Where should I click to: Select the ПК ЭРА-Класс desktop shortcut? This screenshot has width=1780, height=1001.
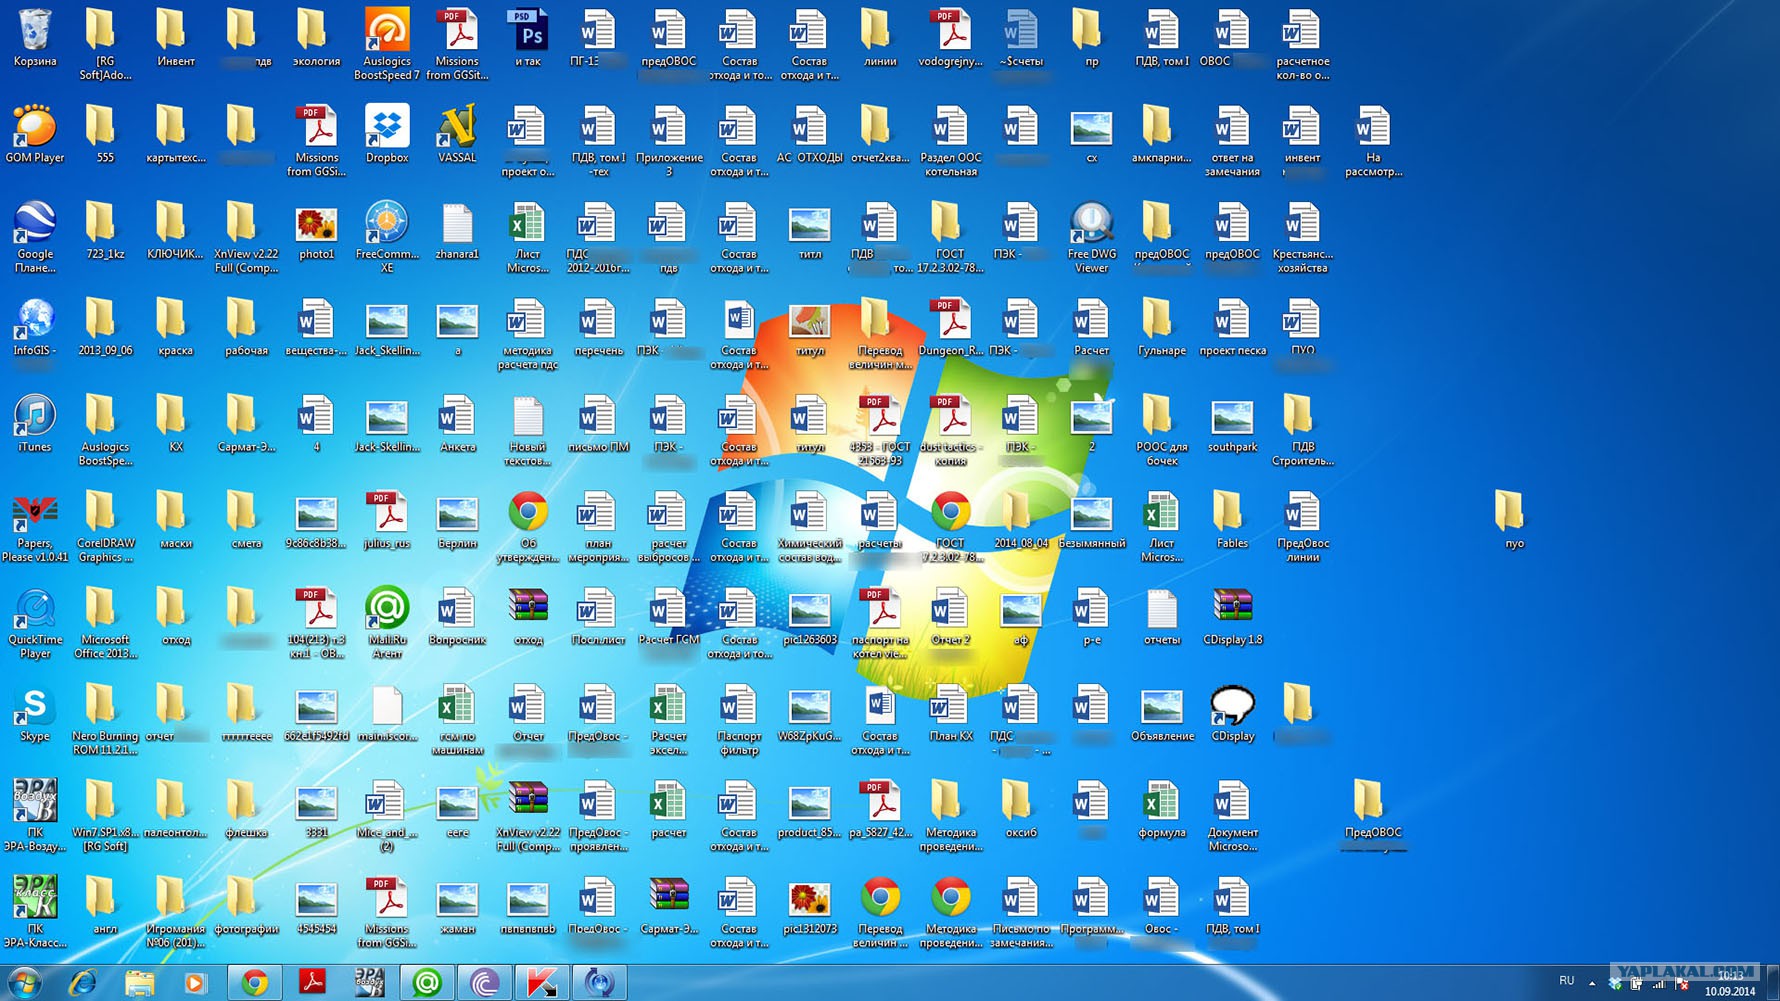coord(35,912)
